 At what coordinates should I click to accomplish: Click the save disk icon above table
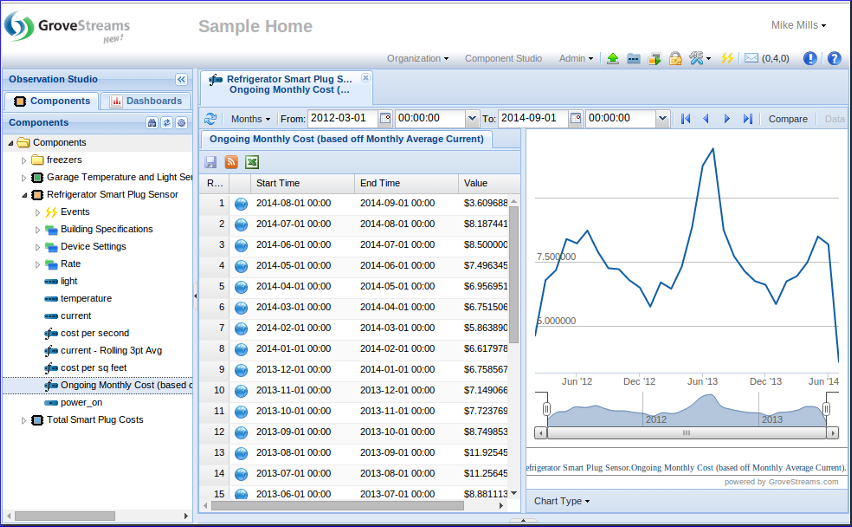[211, 162]
